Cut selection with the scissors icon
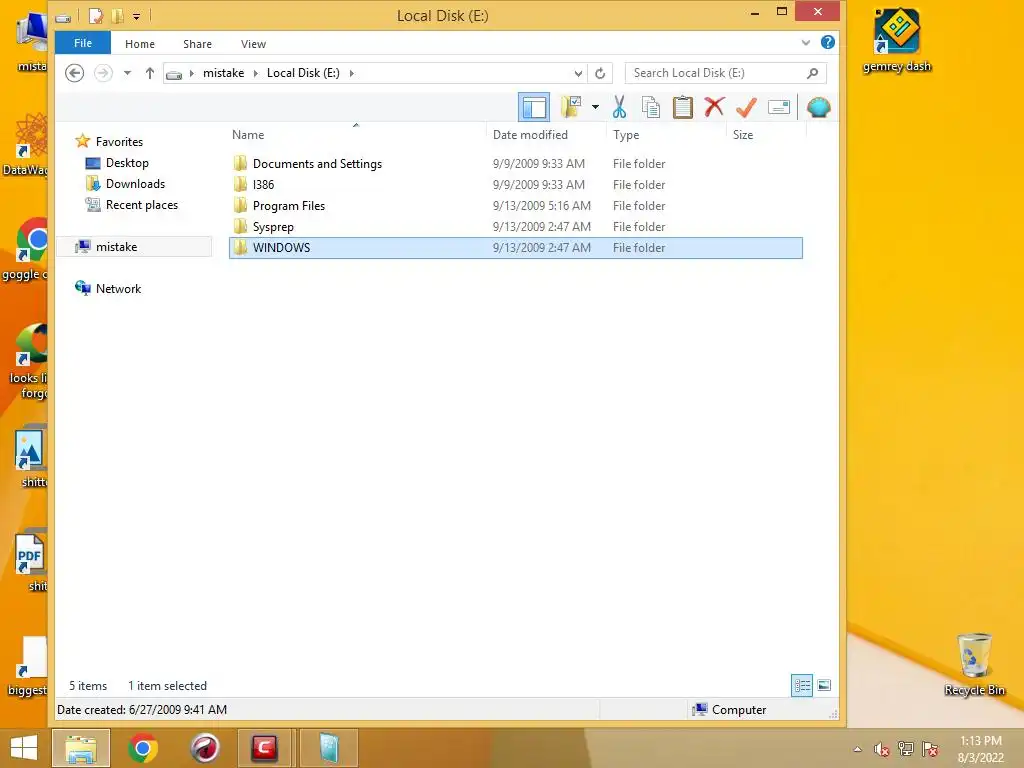This screenshot has height=768, width=1024. (x=619, y=107)
